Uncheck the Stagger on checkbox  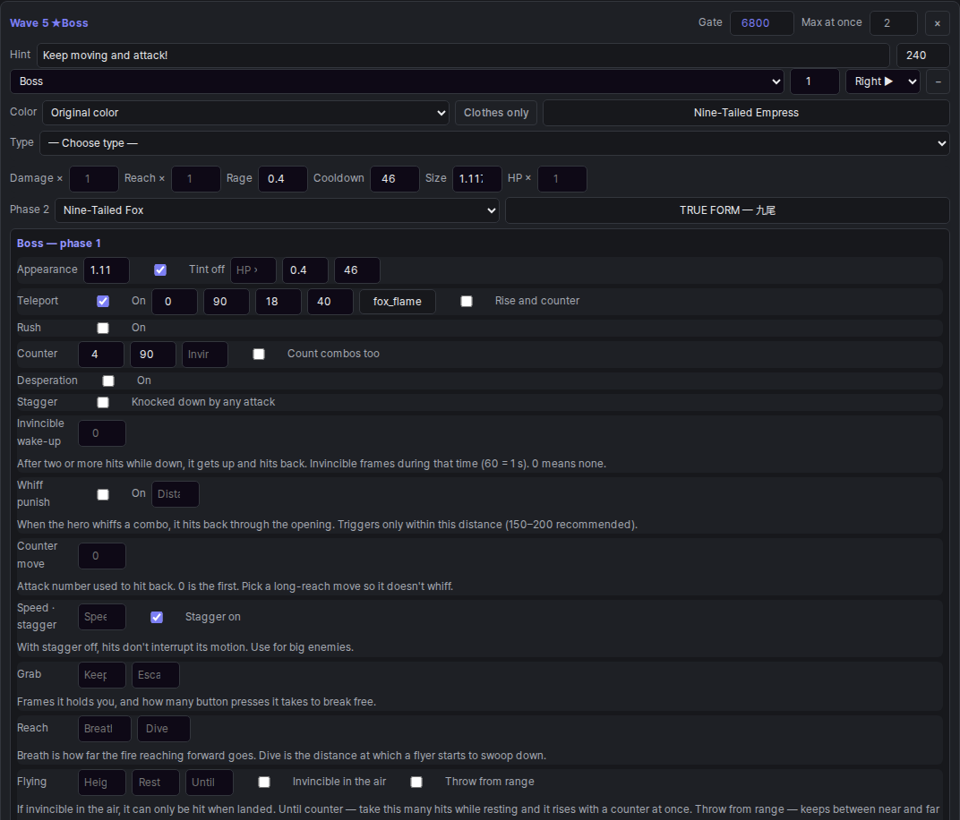(x=157, y=617)
